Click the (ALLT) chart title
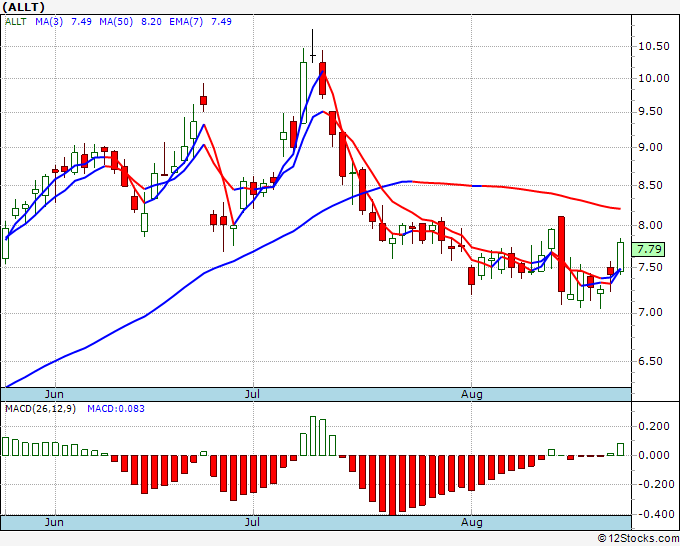This screenshot has height=546, width=680. click(x=23, y=7)
